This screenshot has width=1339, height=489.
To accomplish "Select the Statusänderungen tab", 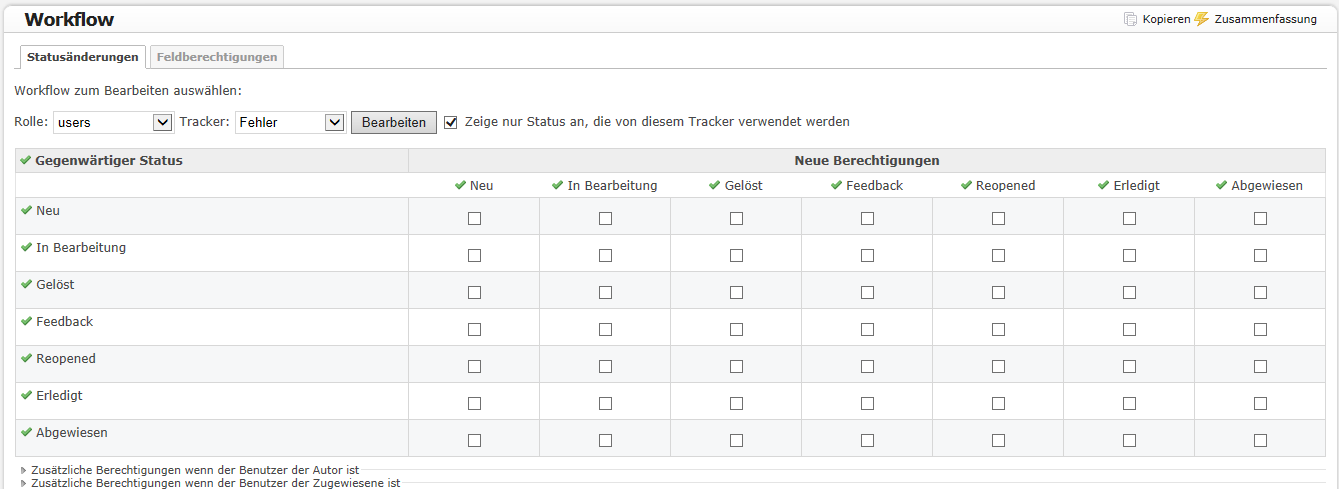I will pos(83,57).
